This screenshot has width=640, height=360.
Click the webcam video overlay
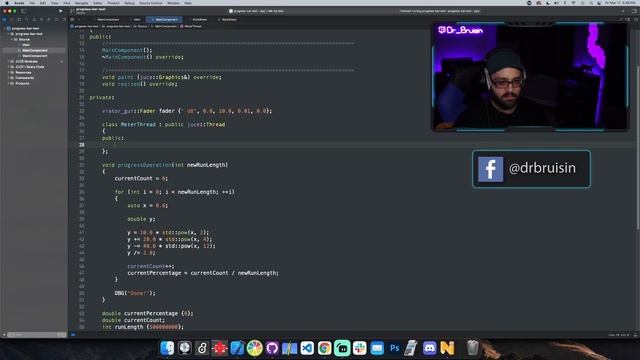click(x=530, y=77)
